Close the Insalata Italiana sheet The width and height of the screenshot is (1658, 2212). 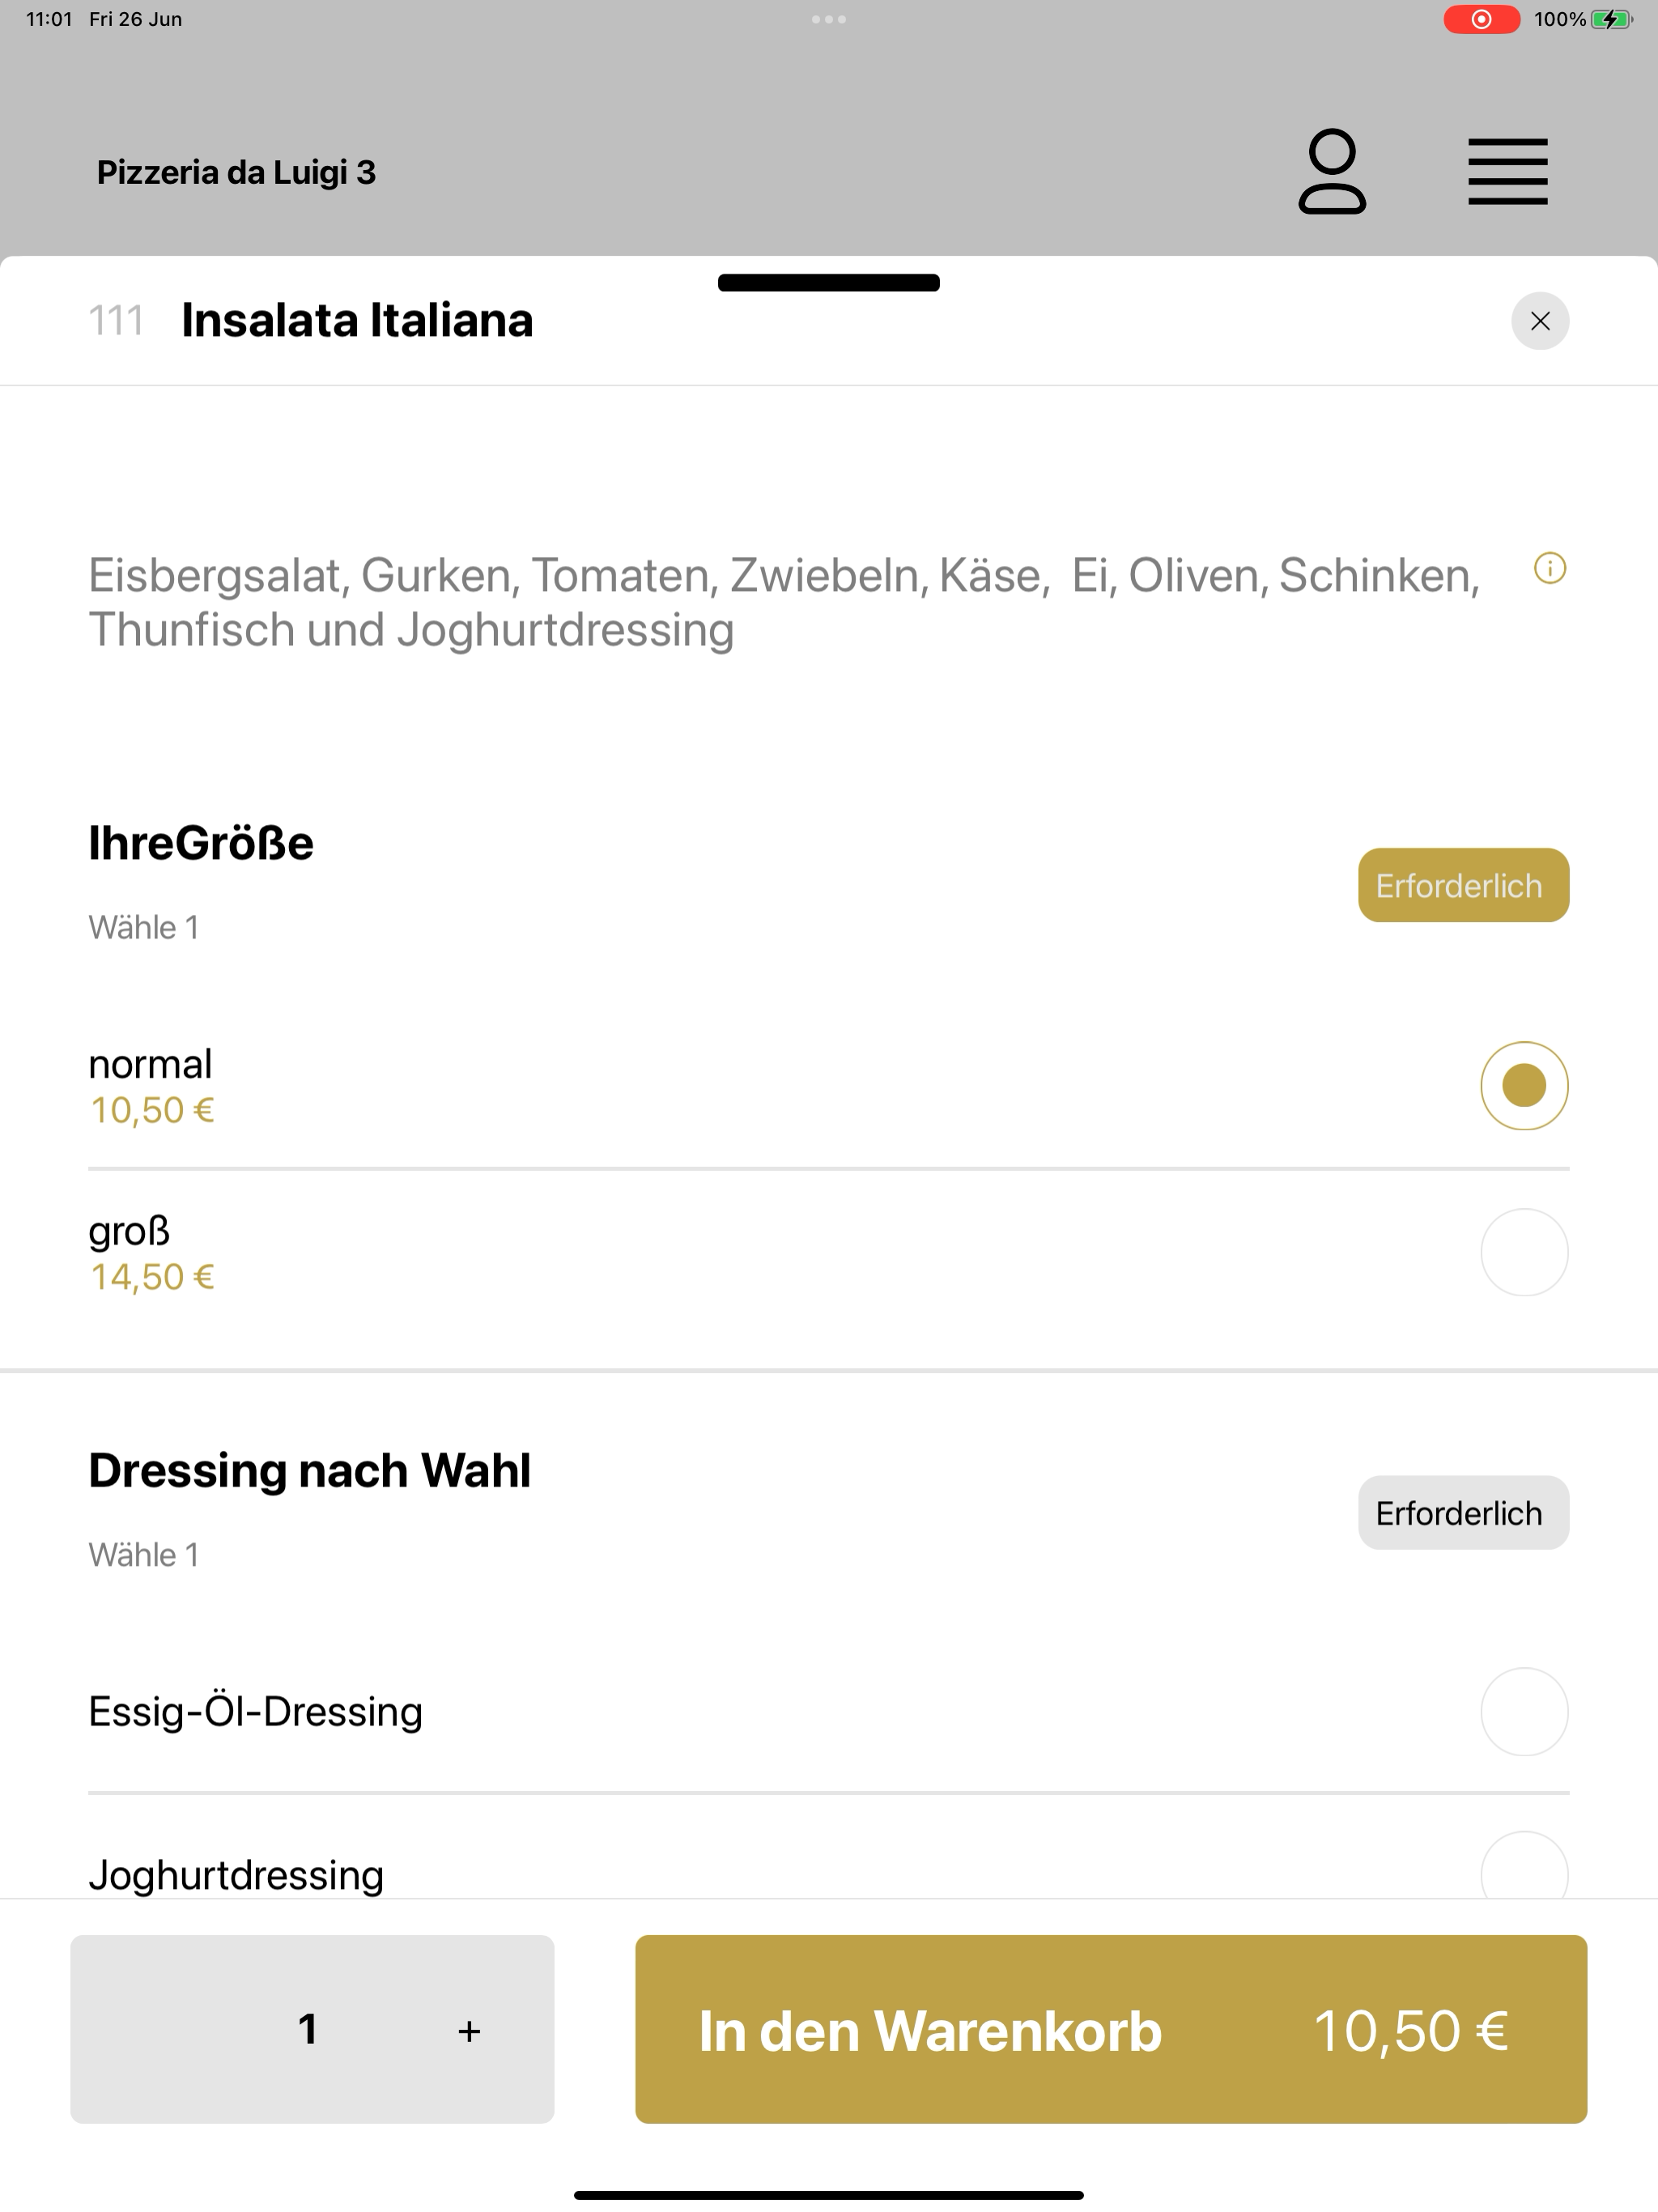1540,321
